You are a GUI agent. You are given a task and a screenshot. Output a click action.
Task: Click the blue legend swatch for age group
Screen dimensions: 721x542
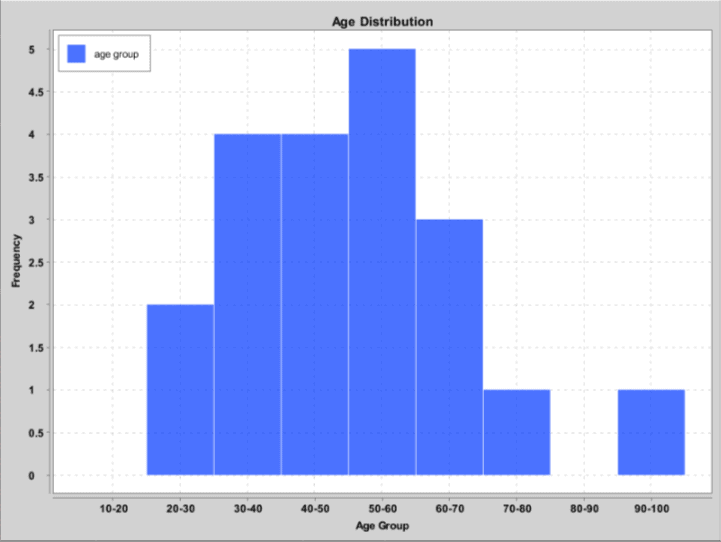tap(76, 55)
